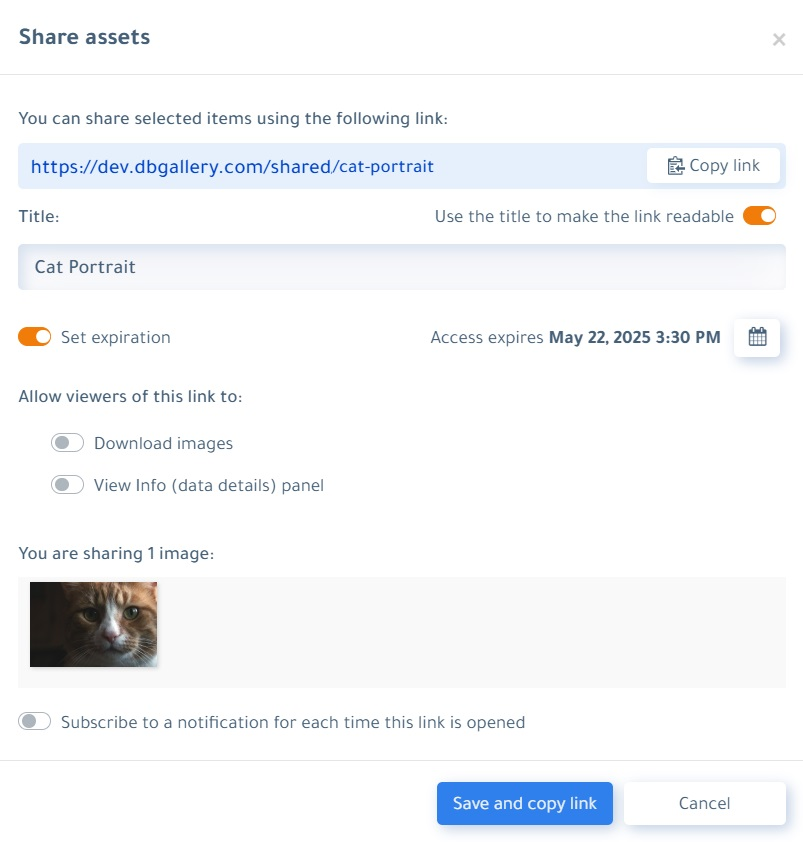Click the shared images preview area
Viewport: 803px width, 842px height.
pyautogui.click(x=402, y=632)
